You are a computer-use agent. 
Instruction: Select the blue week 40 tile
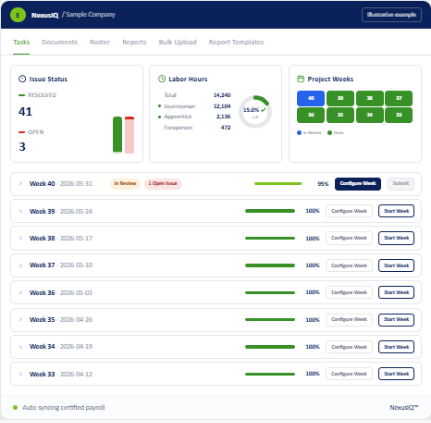(x=311, y=98)
